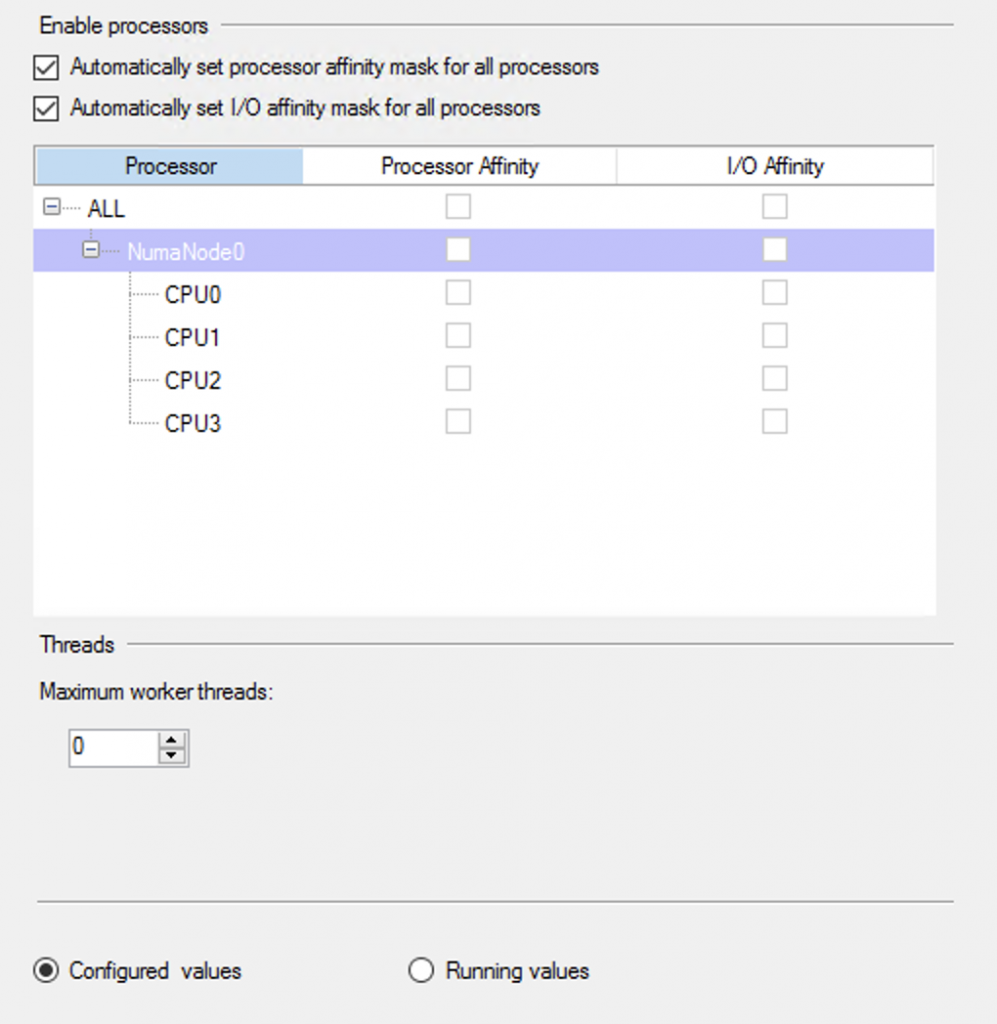Viewport: 997px width, 1024px height.
Task: Check the I/O Affinity box for ALL
Action: click(x=775, y=207)
